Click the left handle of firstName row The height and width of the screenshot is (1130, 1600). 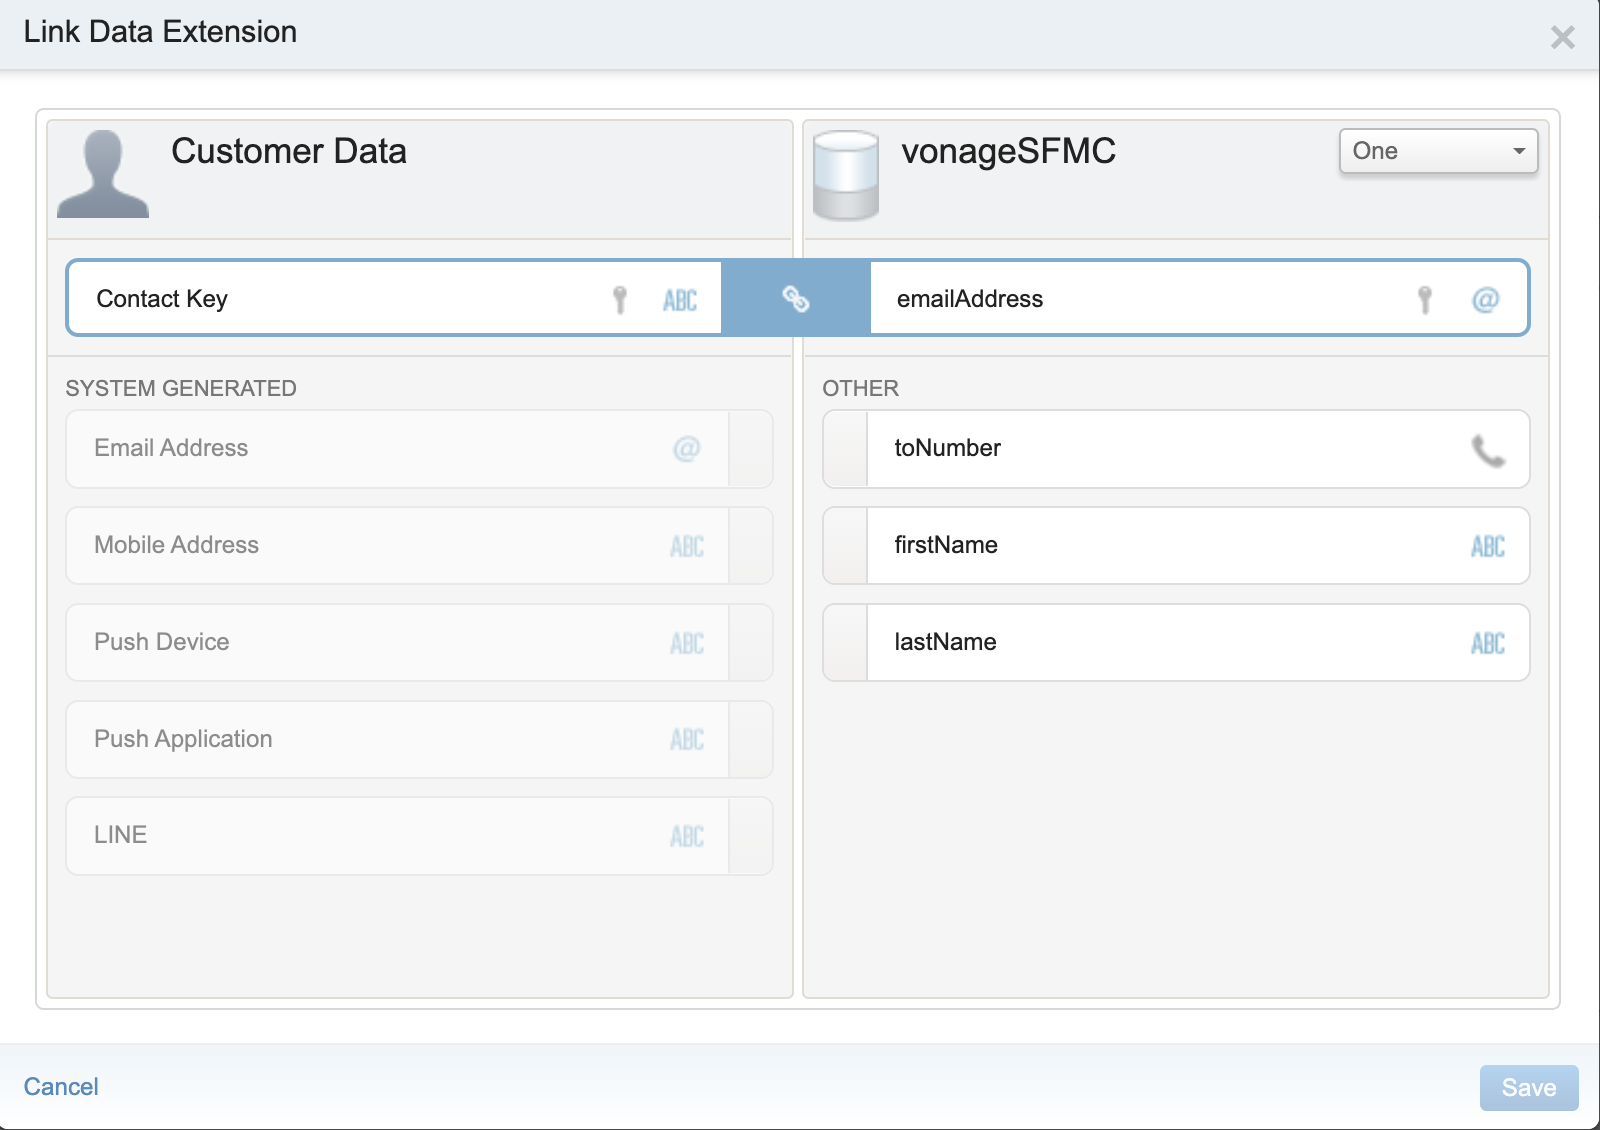(846, 545)
